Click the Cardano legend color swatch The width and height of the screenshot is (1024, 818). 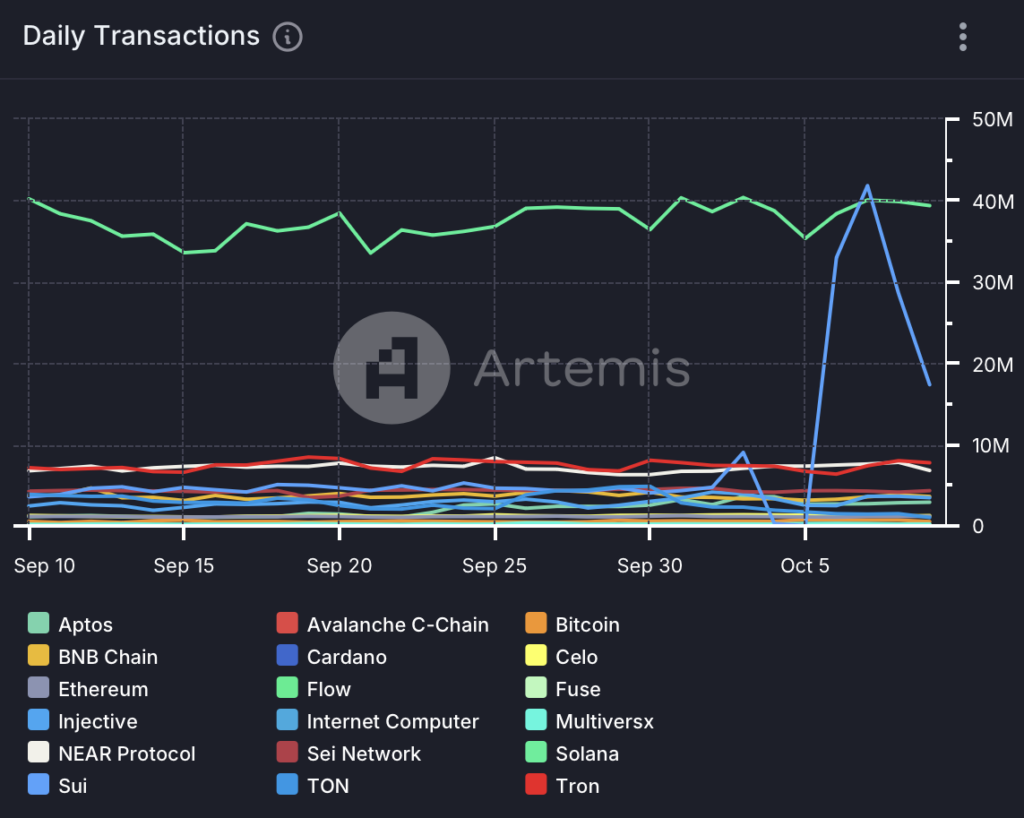tap(288, 657)
